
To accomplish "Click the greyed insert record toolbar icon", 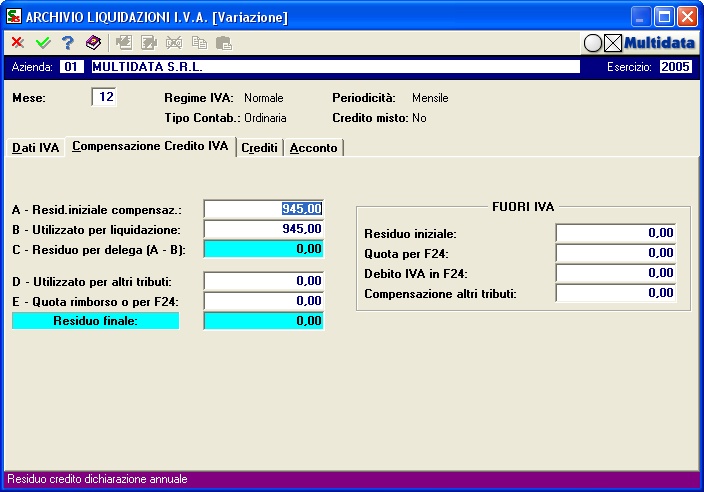I will [124, 43].
